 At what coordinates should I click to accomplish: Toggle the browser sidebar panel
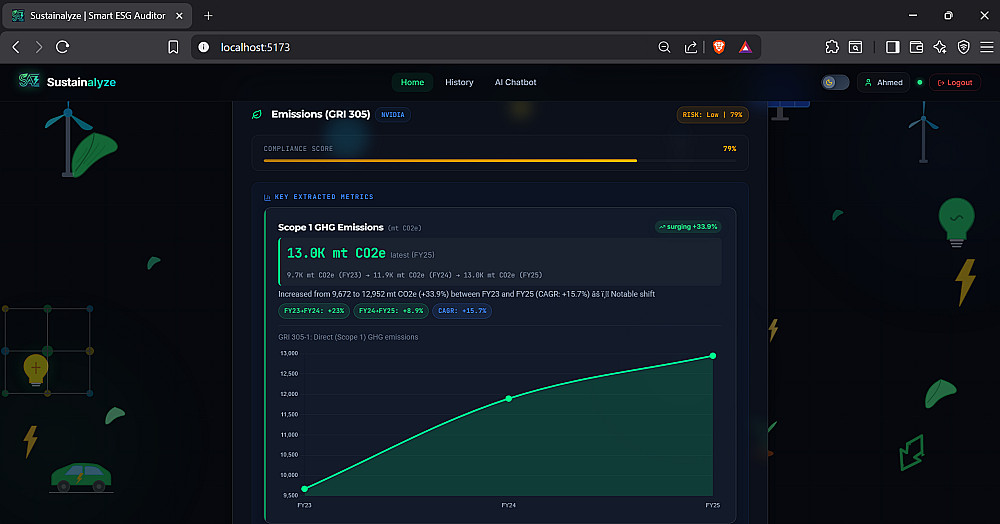(x=892, y=47)
